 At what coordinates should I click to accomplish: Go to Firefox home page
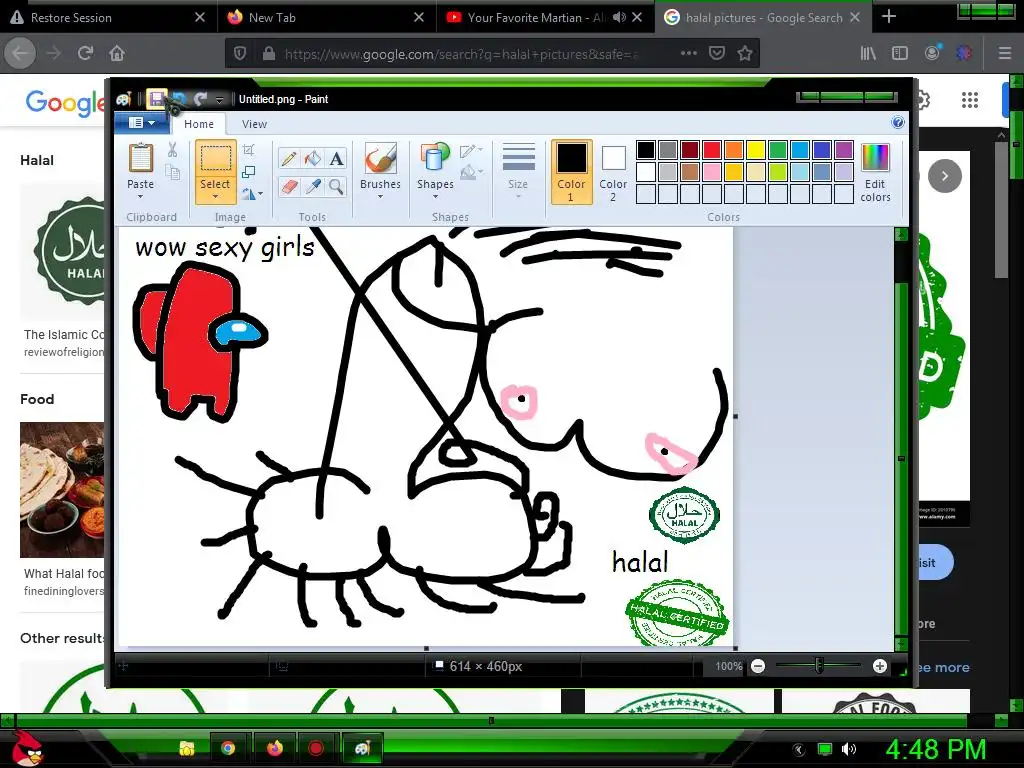click(x=117, y=53)
